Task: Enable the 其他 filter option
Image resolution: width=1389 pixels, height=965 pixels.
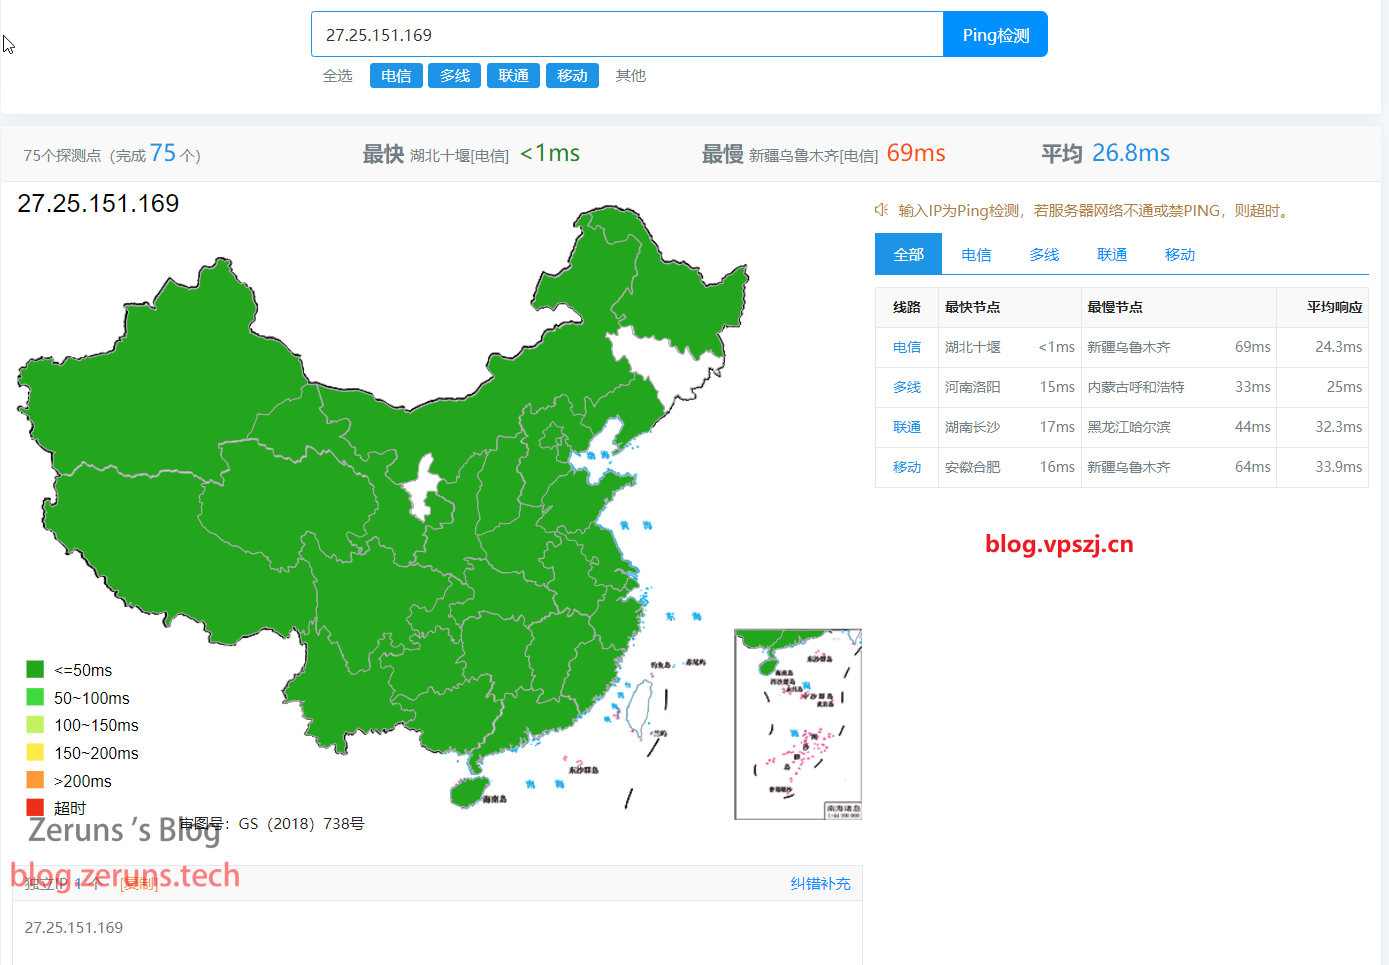Action: [x=631, y=76]
